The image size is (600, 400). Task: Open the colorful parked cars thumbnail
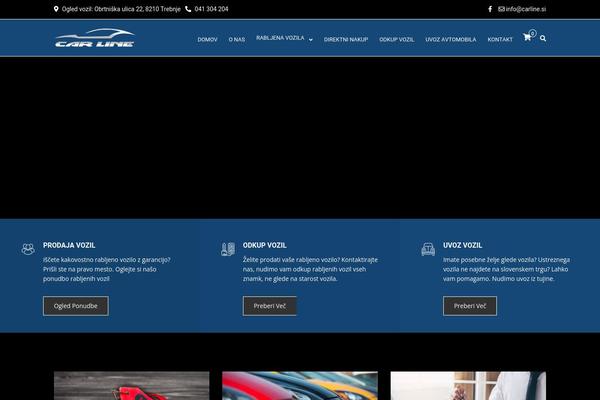(x=300, y=385)
